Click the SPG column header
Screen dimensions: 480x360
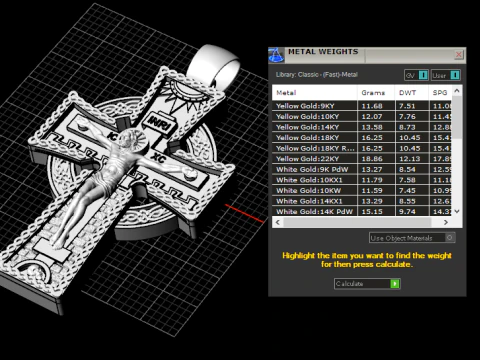[440, 93]
